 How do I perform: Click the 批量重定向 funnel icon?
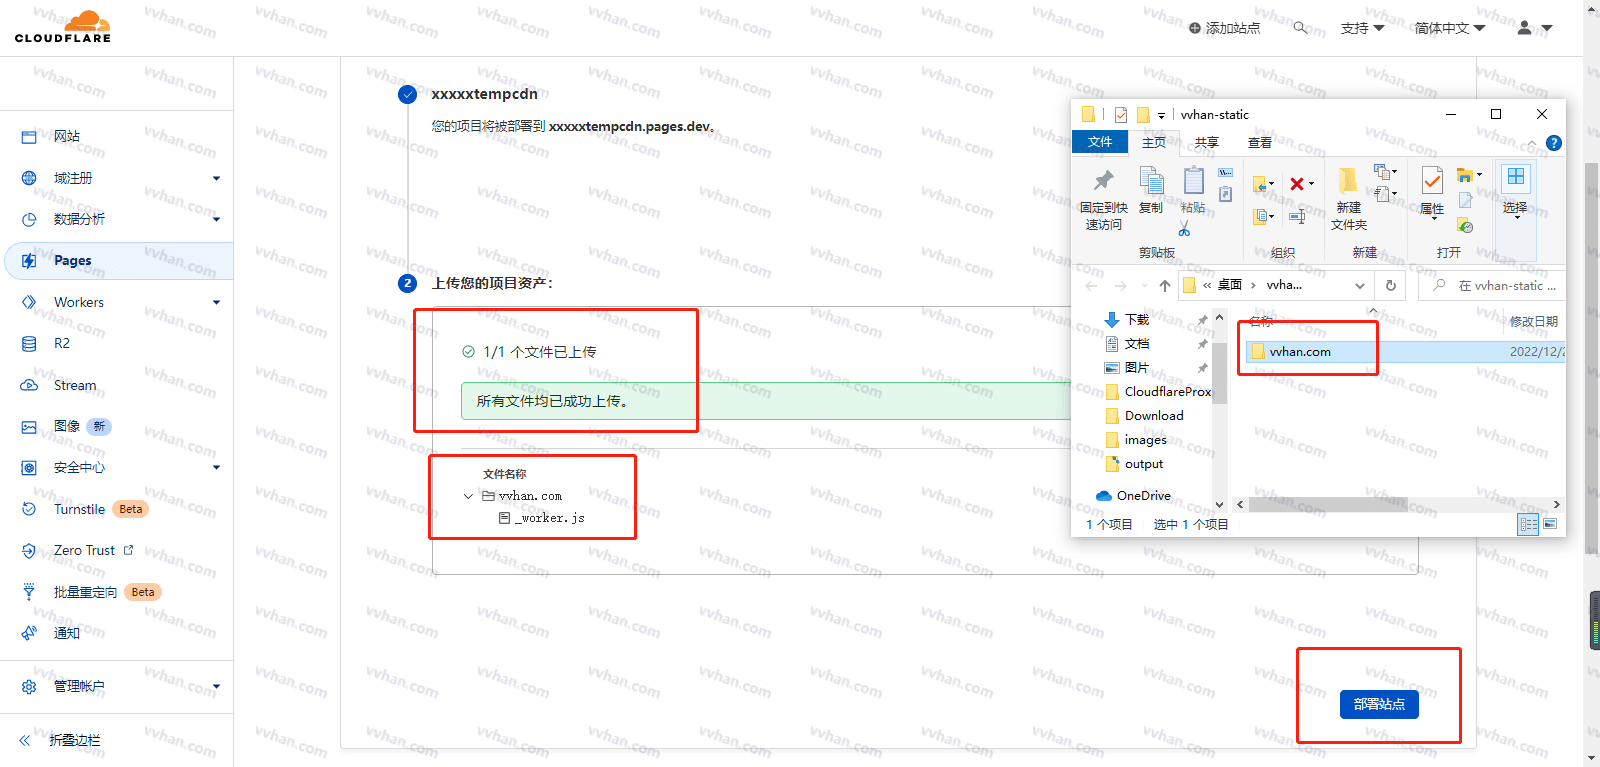tap(29, 592)
